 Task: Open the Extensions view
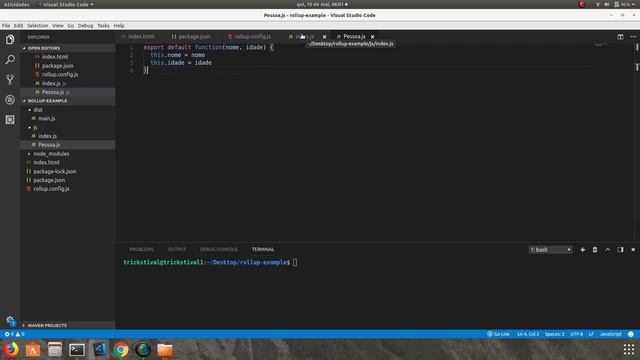tap(10, 120)
